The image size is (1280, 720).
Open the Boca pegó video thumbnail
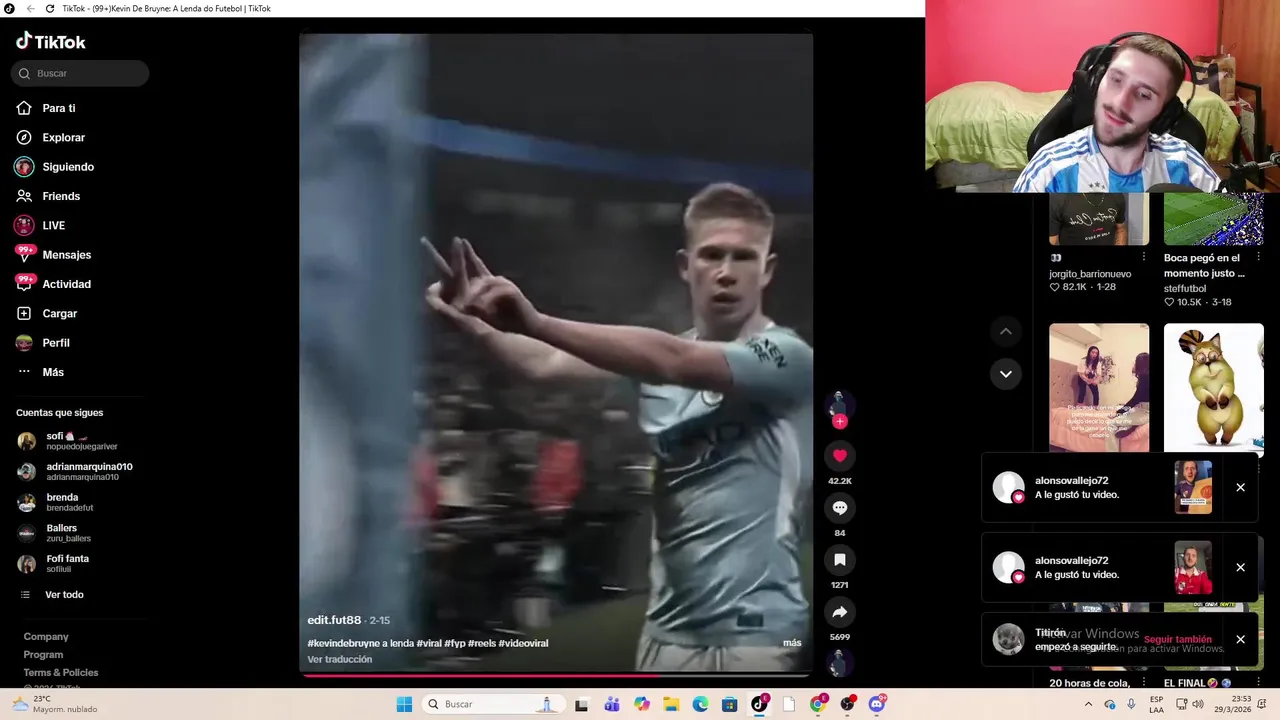click(1214, 219)
